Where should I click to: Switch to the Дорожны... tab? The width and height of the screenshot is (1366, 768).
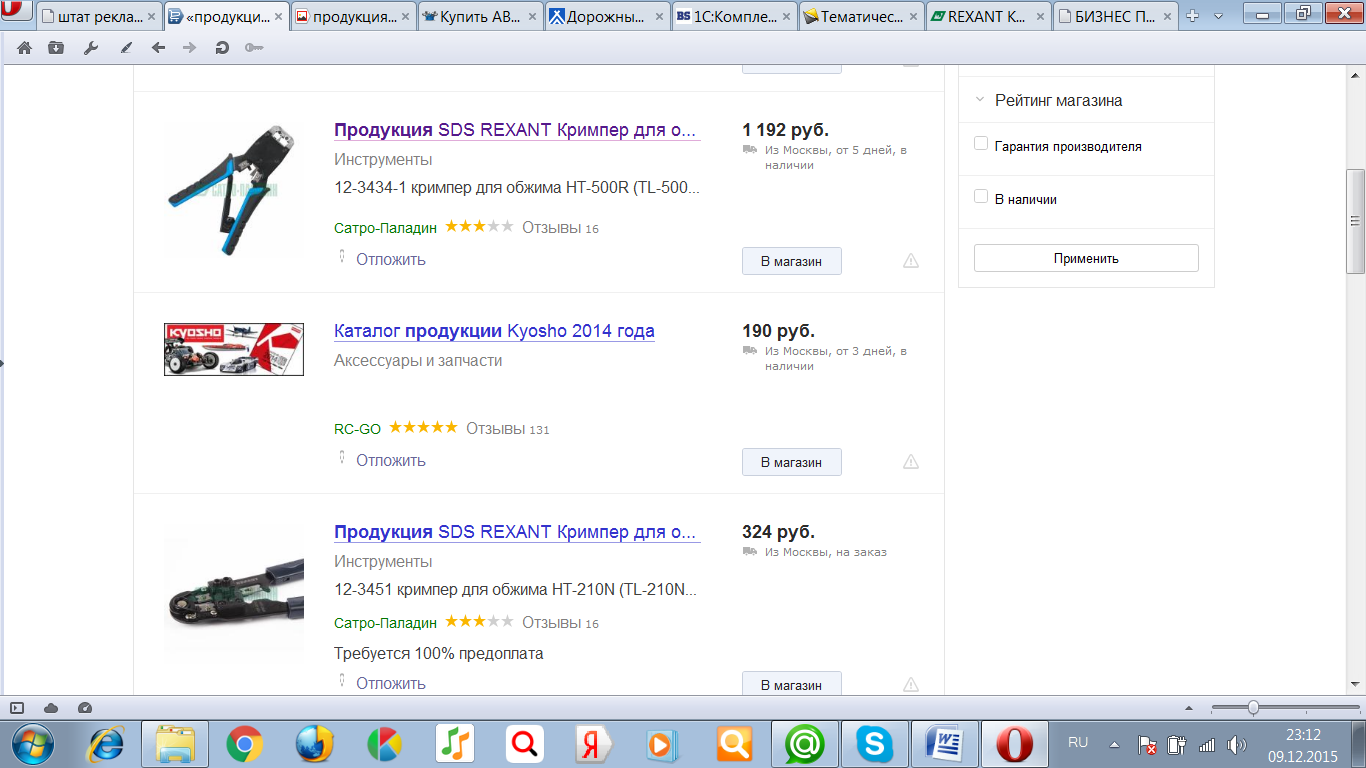[608, 16]
